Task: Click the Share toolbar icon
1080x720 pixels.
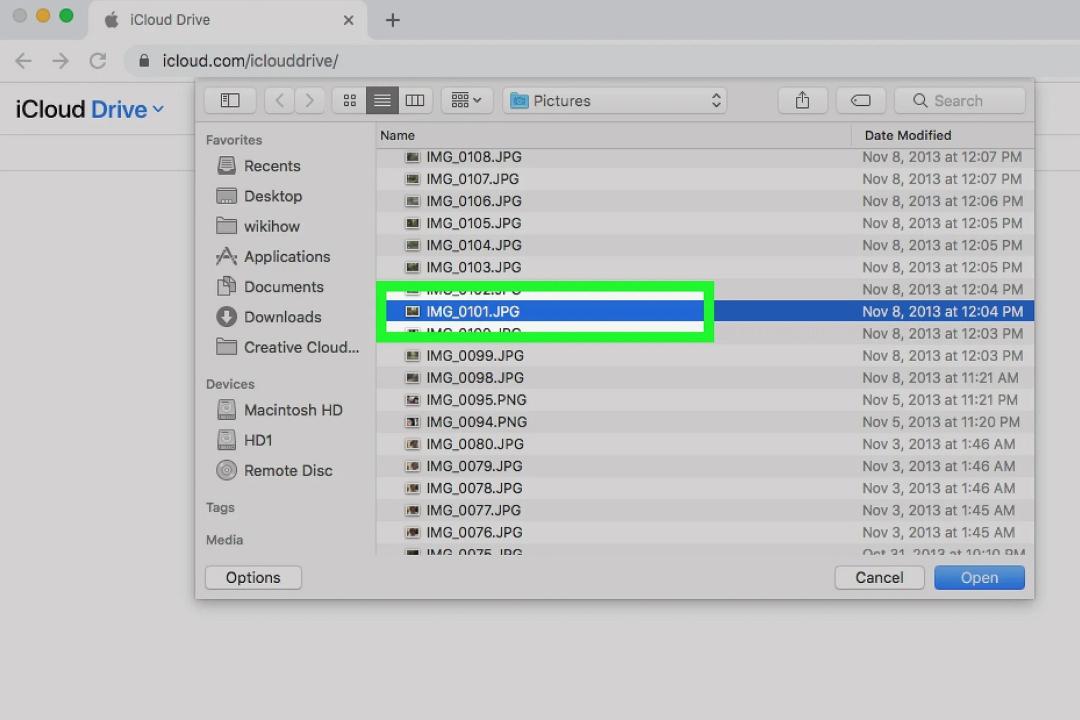Action: [802, 101]
